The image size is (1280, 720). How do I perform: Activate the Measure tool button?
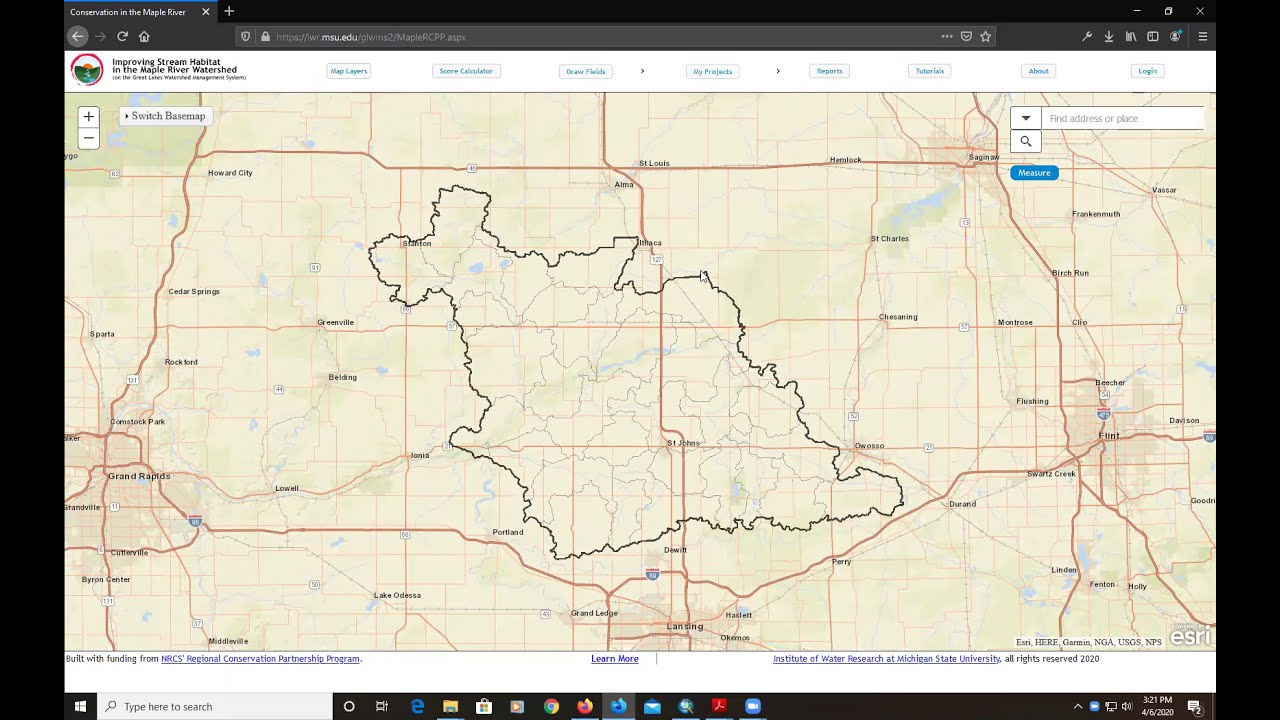coord(1034,173)
